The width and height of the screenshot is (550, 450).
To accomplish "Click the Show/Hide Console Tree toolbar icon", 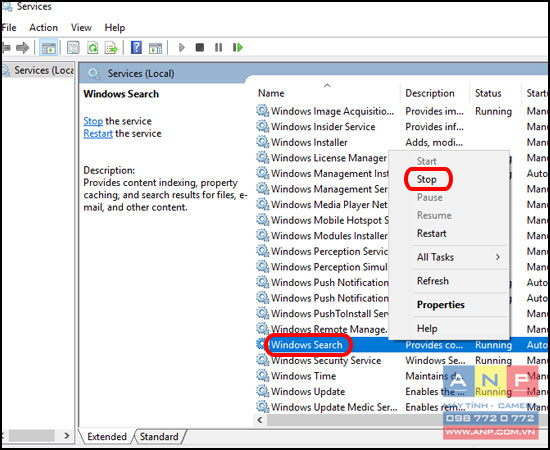I will [x=48, y=48].
